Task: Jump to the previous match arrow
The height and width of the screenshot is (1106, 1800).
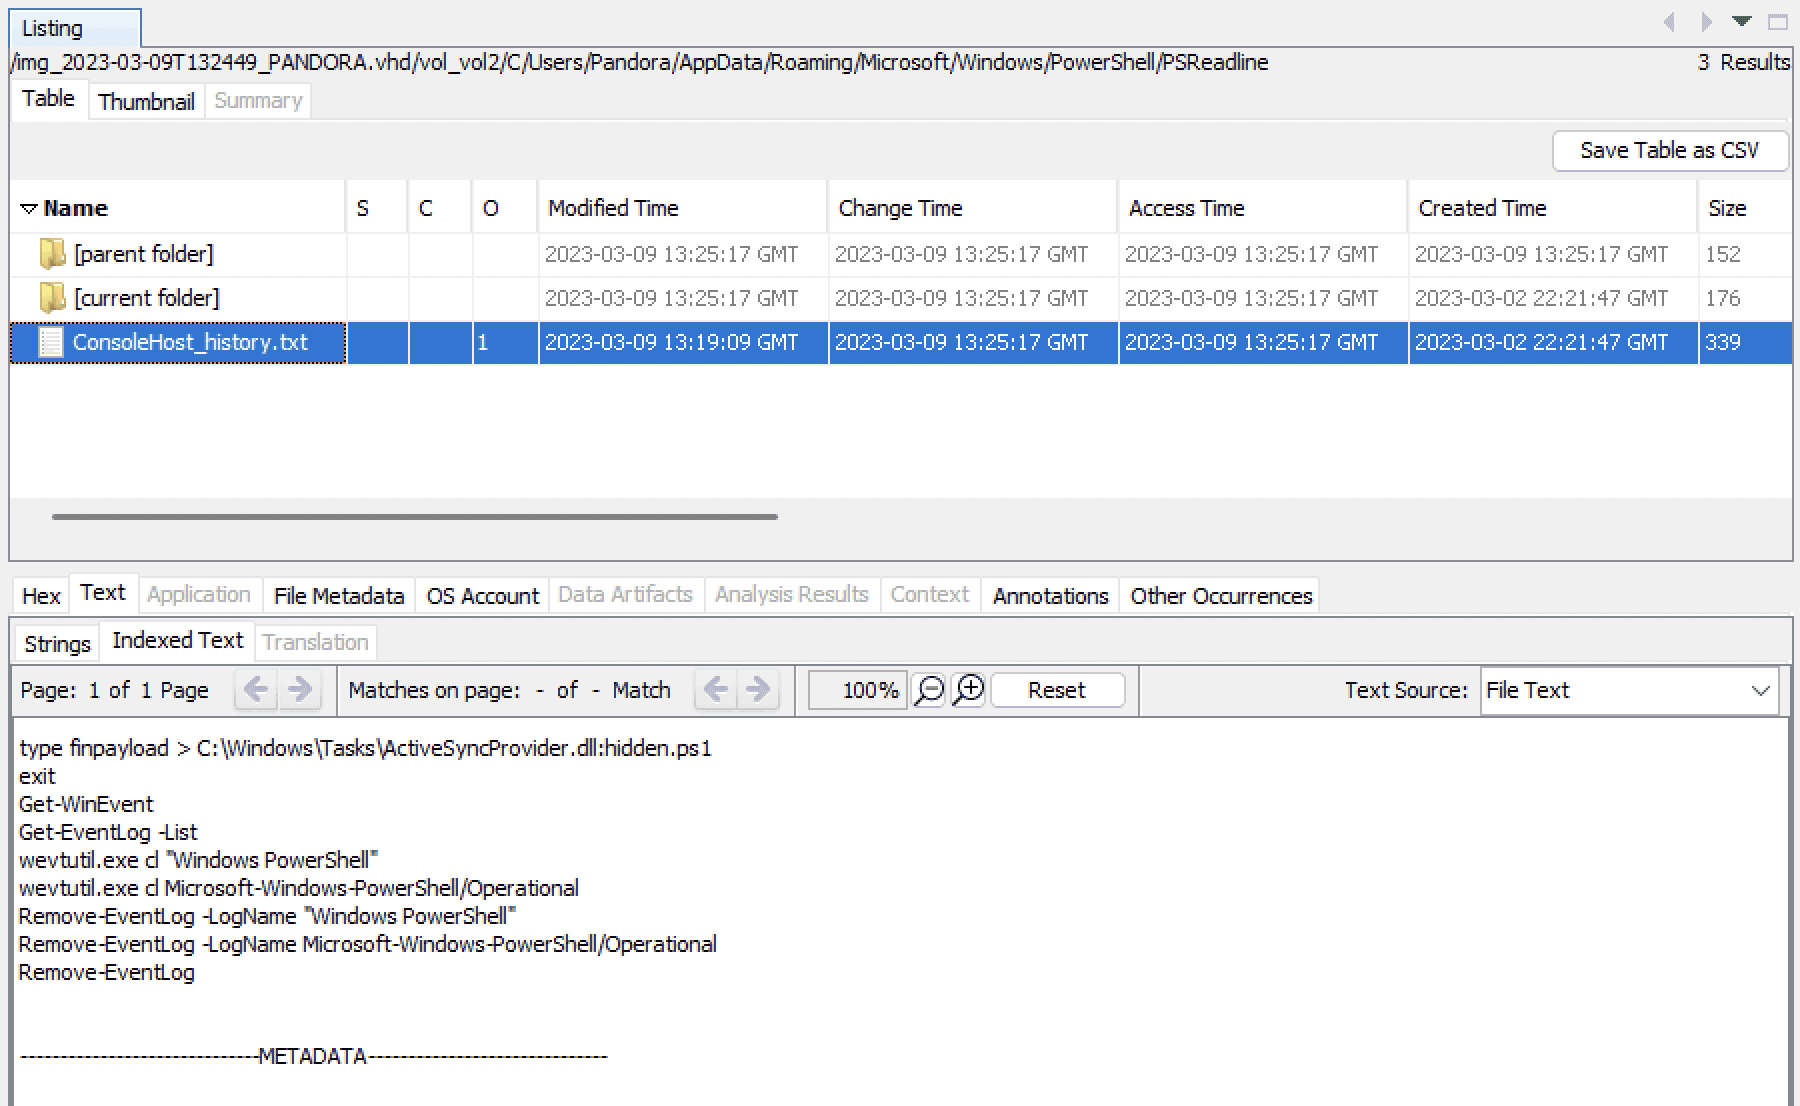Action: (715, 690)
